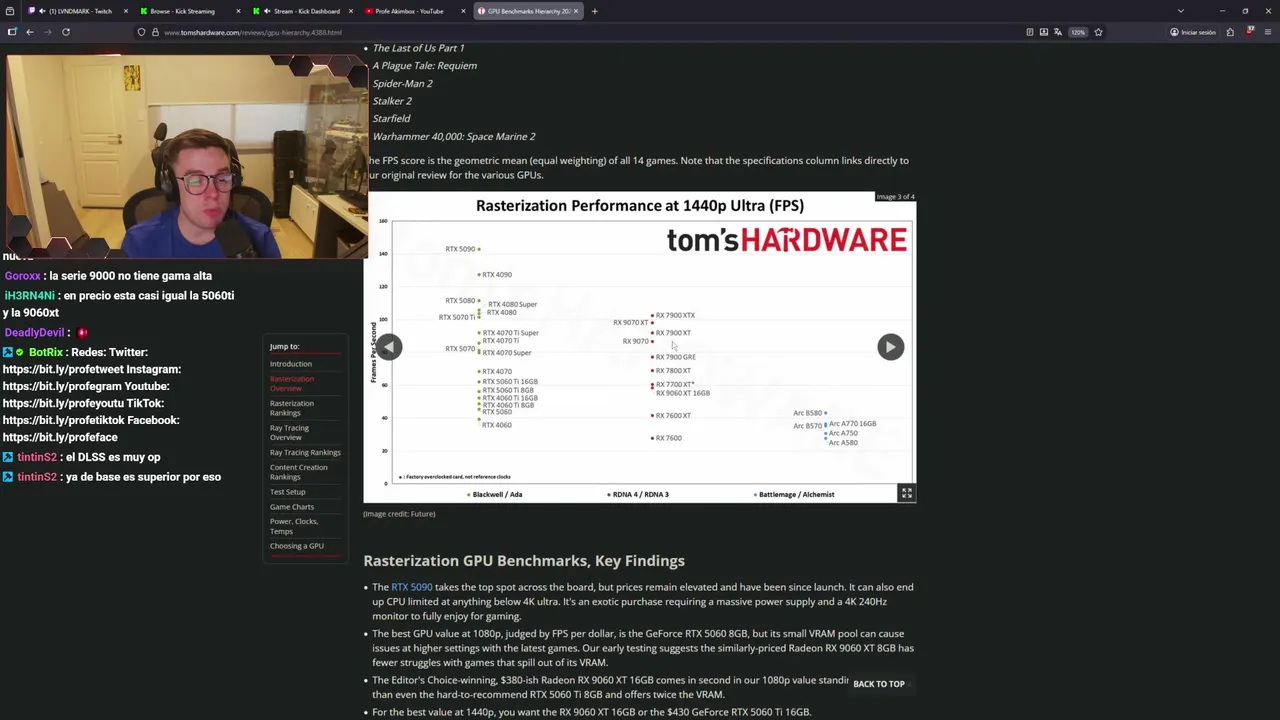The width and height of the screenshot is (1280, 720).
Task: Click 'Spider-Man 2' game list item
Action: (x=402, y=83)
